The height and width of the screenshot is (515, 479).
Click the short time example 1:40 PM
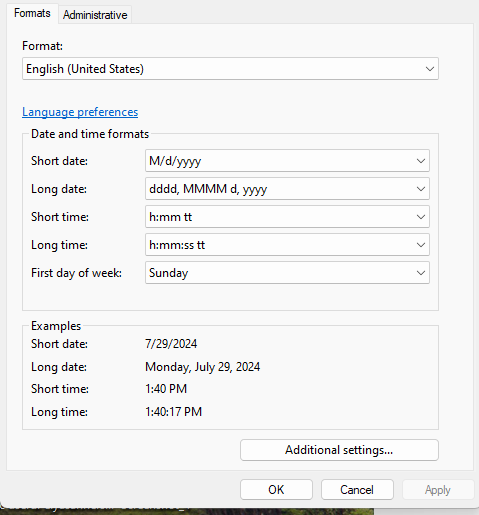point(166,389)
